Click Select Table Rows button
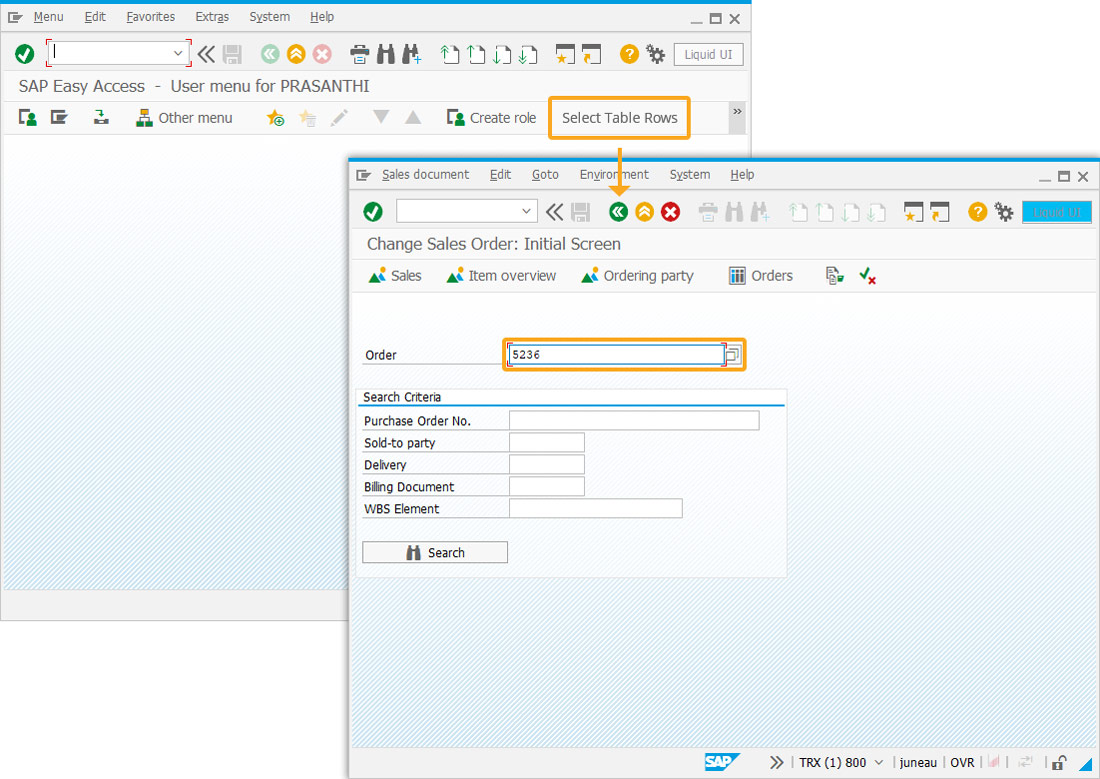1100x779 pixels. pyautogui.click(x=619, y=118)
